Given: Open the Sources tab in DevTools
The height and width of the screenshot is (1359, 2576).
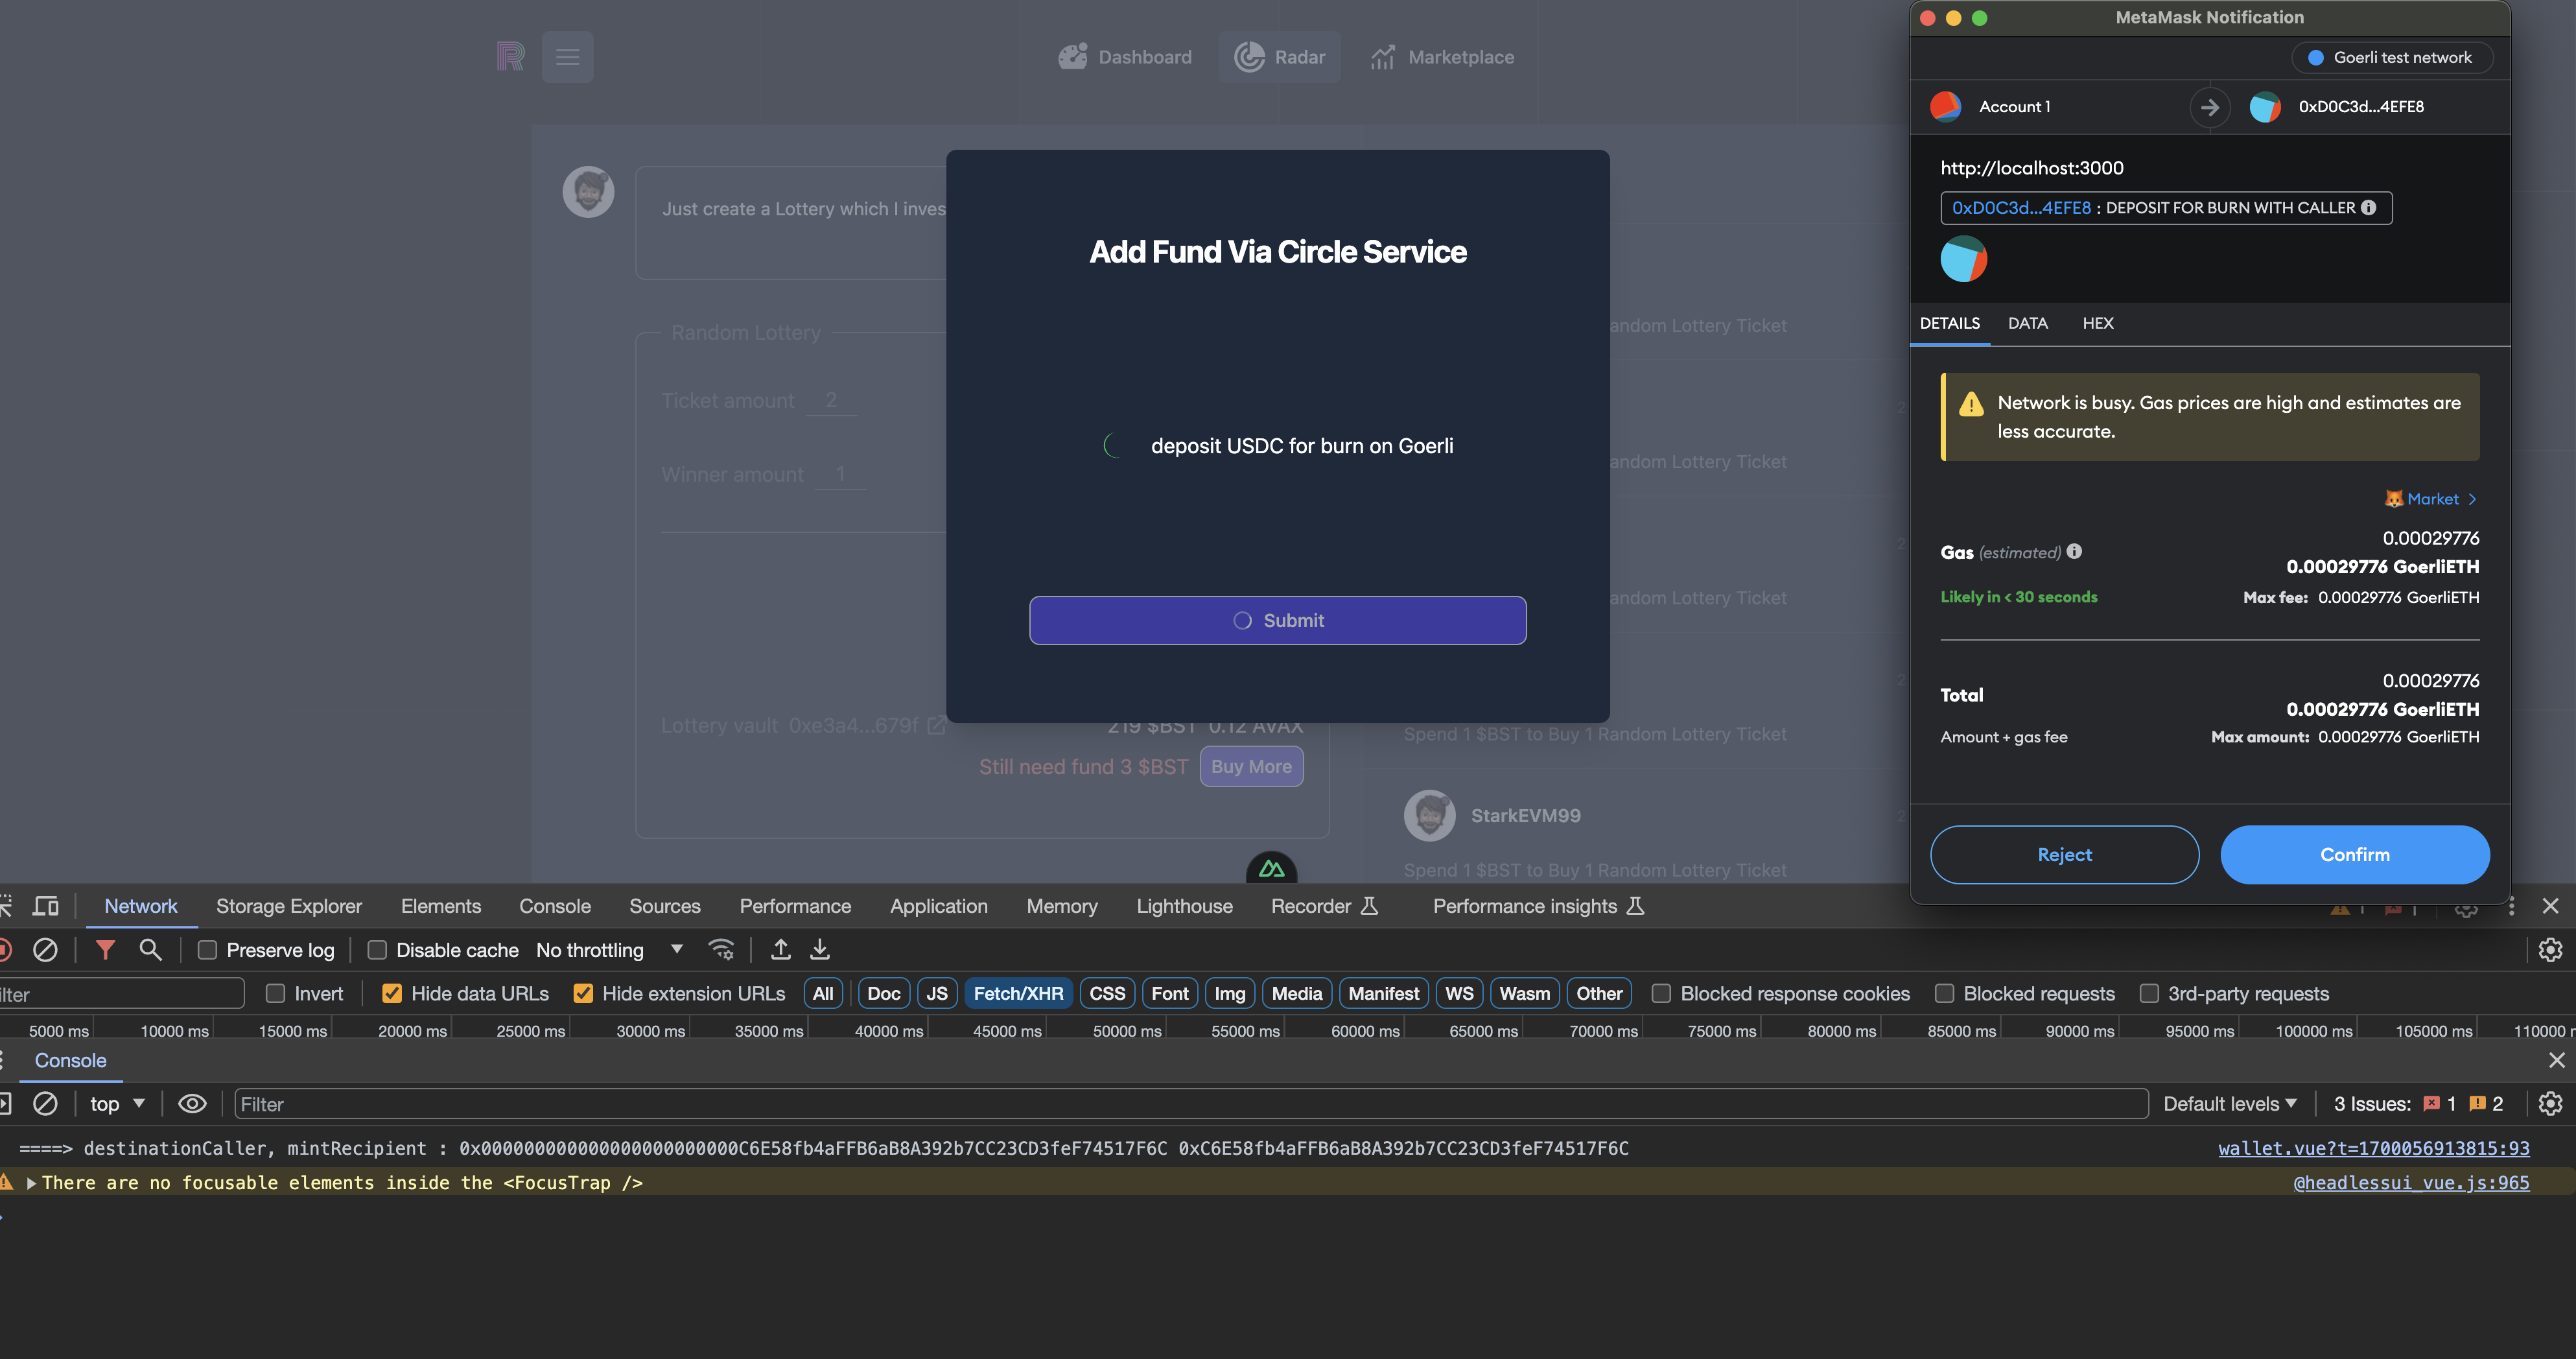Looking at the screenshot, I should point(664,906).
